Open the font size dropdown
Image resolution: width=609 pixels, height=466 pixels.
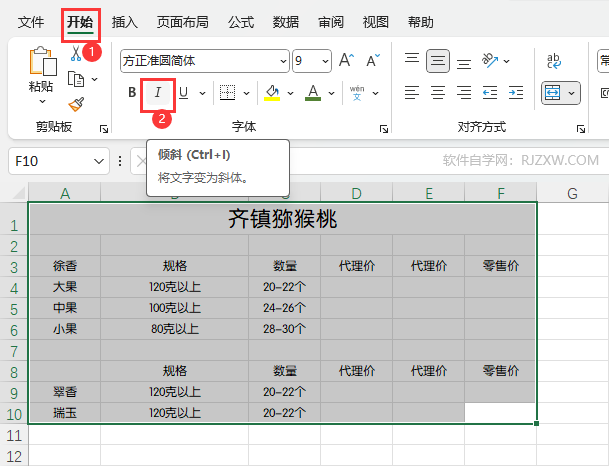tap(325, 61)
